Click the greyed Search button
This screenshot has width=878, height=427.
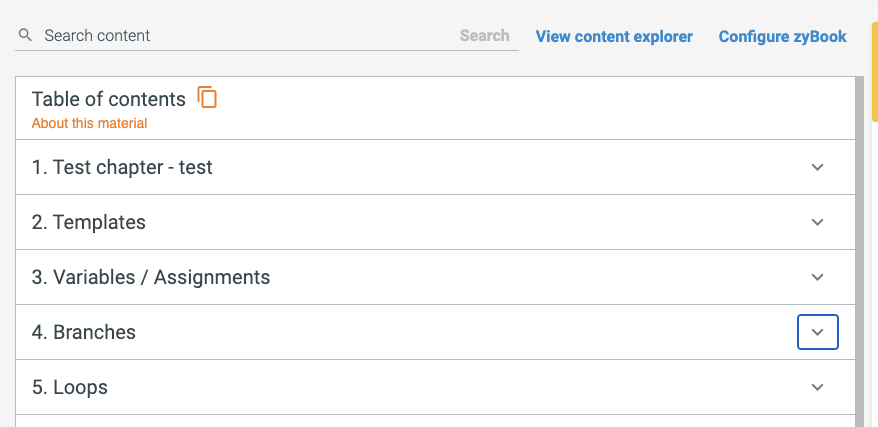(484, 36)
